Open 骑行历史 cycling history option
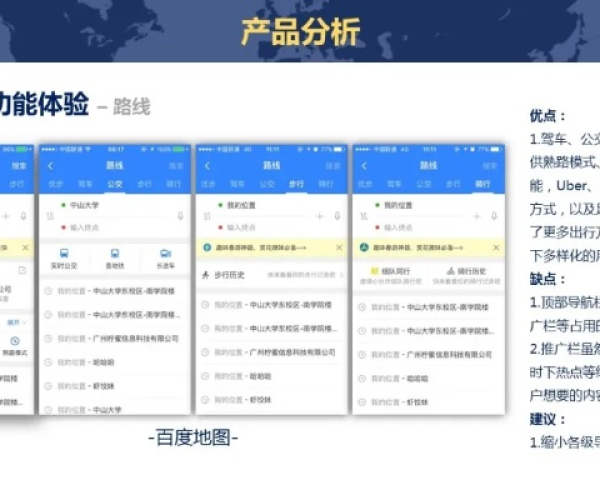 [466, 275]
